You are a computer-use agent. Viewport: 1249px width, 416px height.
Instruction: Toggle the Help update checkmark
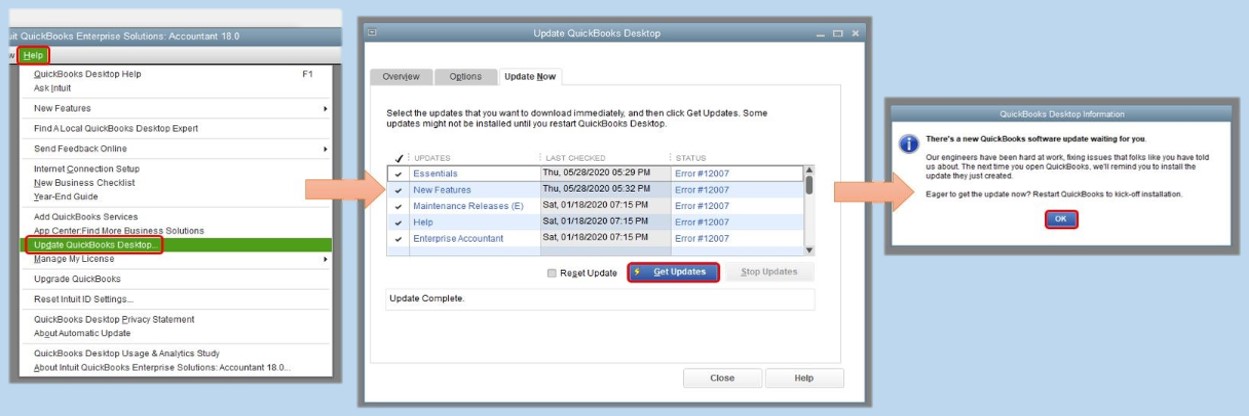(398, 222)
